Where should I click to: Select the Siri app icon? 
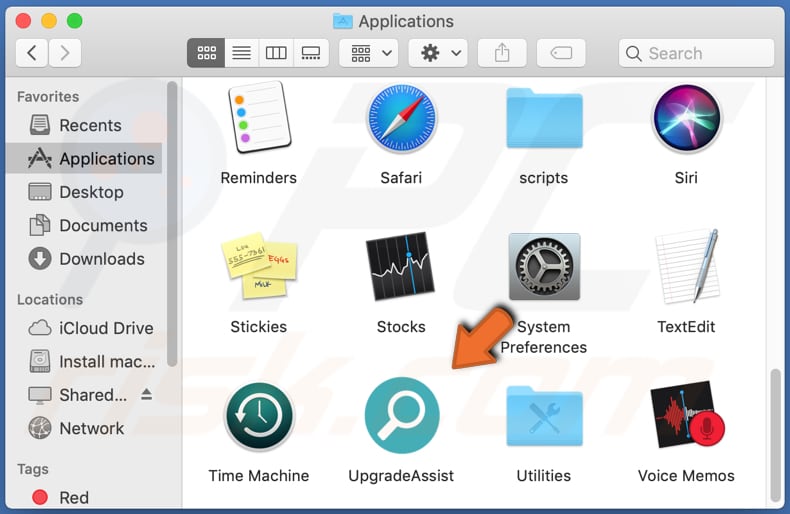tap(686, 119)
